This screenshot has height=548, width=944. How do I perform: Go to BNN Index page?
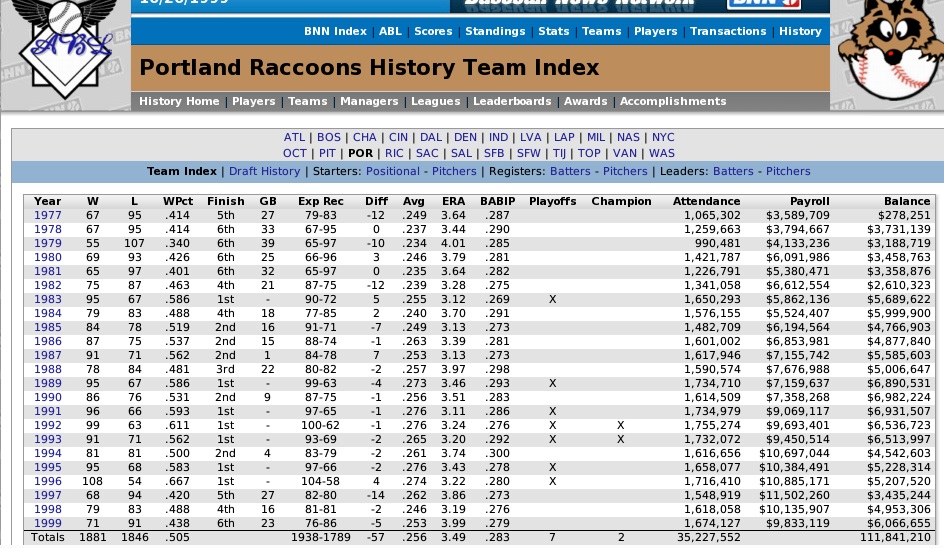coord(335,31)
